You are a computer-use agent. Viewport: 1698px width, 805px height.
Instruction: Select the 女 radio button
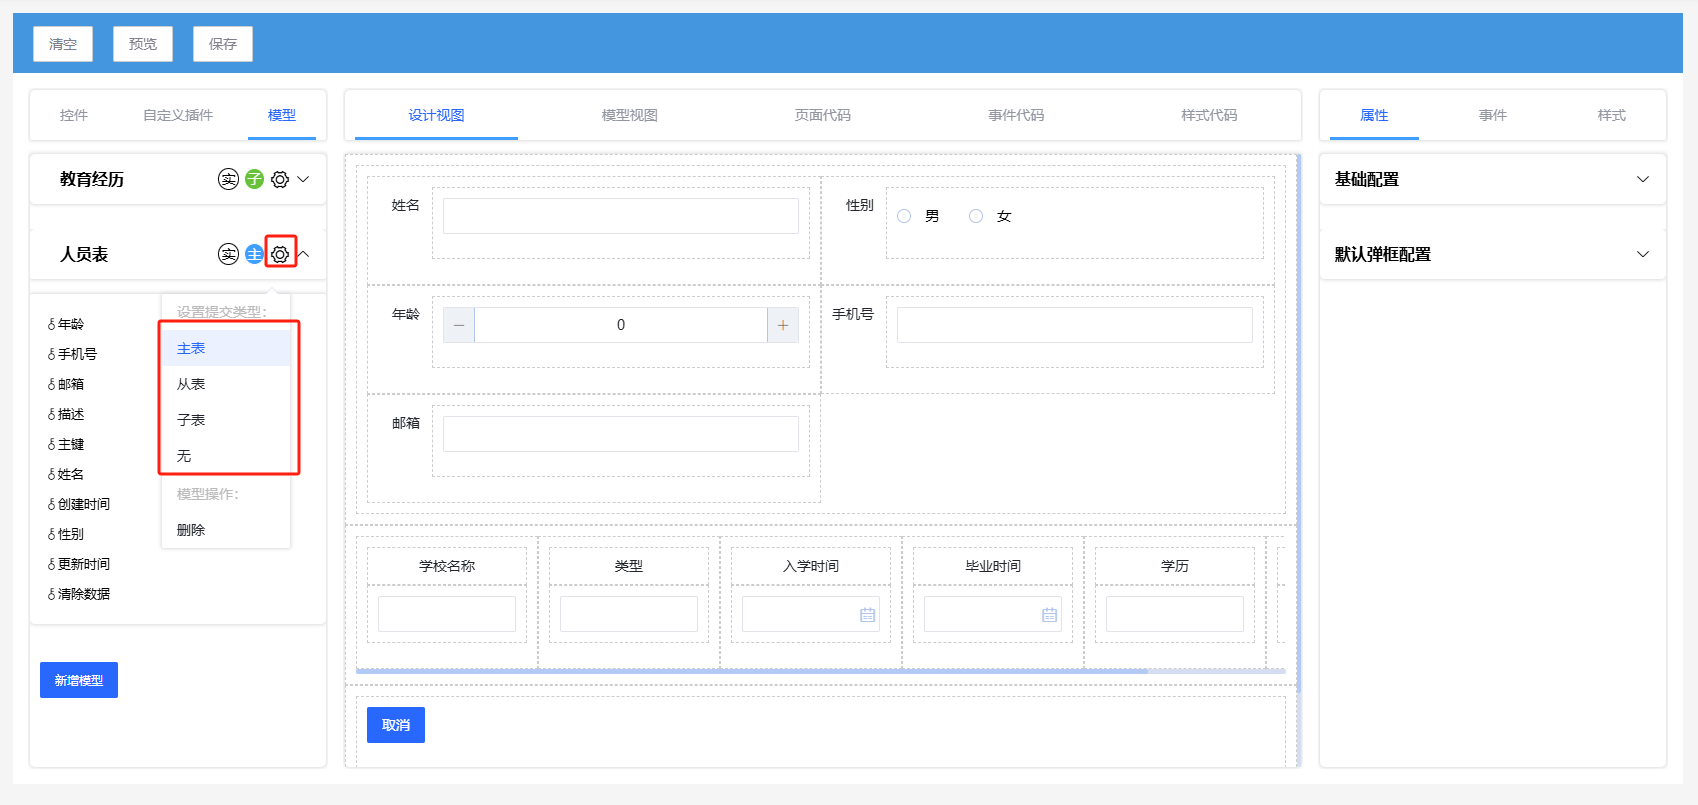(x=976, y=216)
